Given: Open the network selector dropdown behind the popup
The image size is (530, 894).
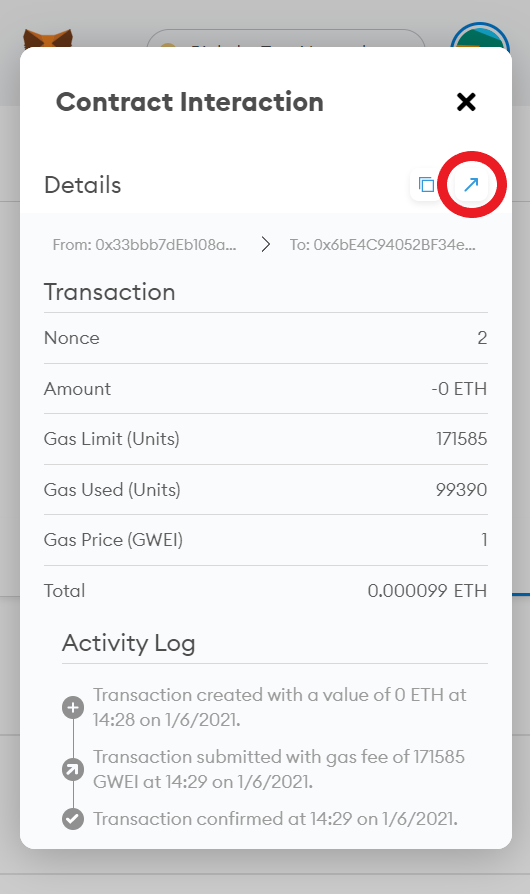Looking at the screenshot, I should tap(286, 39).
